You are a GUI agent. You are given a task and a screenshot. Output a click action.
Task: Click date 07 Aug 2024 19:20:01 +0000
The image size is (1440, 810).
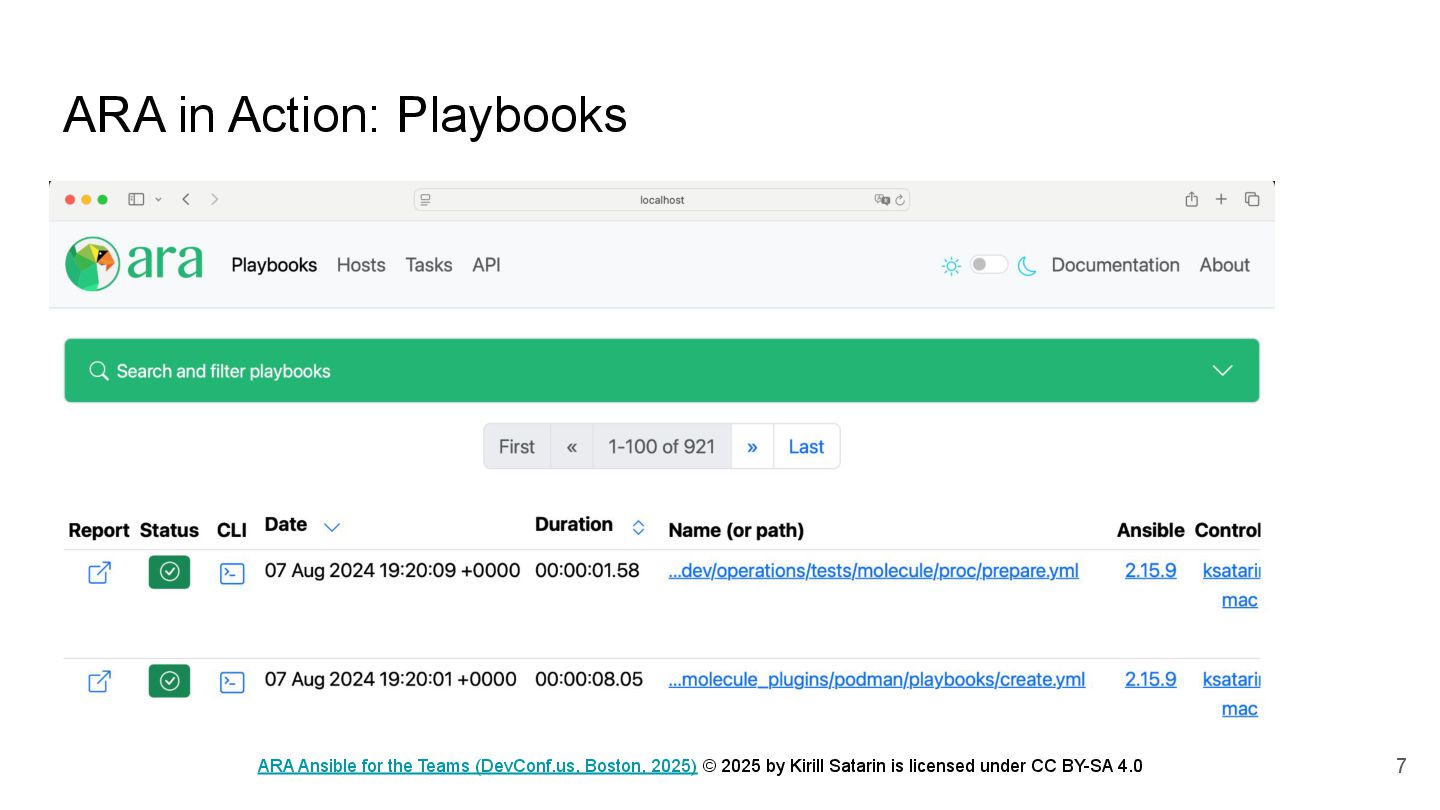(390, 680)
